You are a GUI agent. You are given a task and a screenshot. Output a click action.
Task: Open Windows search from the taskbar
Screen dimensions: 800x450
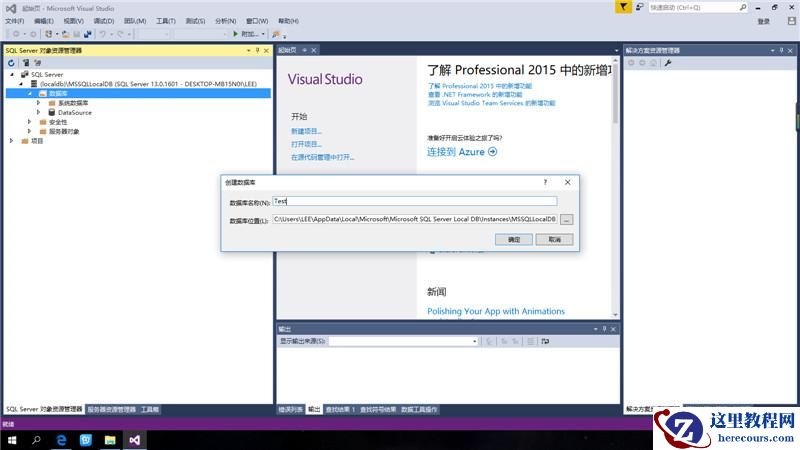point(36,440)
